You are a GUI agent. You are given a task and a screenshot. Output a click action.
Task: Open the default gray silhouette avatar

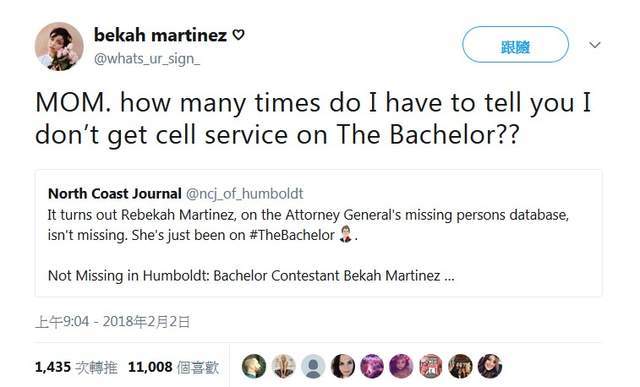[313, 366]
